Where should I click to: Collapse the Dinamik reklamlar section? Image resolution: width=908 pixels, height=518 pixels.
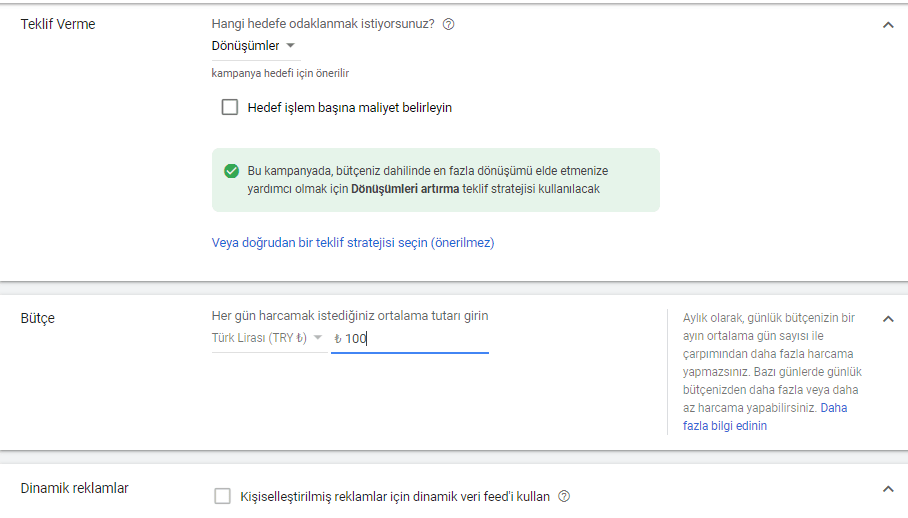[x=888, y=489]
